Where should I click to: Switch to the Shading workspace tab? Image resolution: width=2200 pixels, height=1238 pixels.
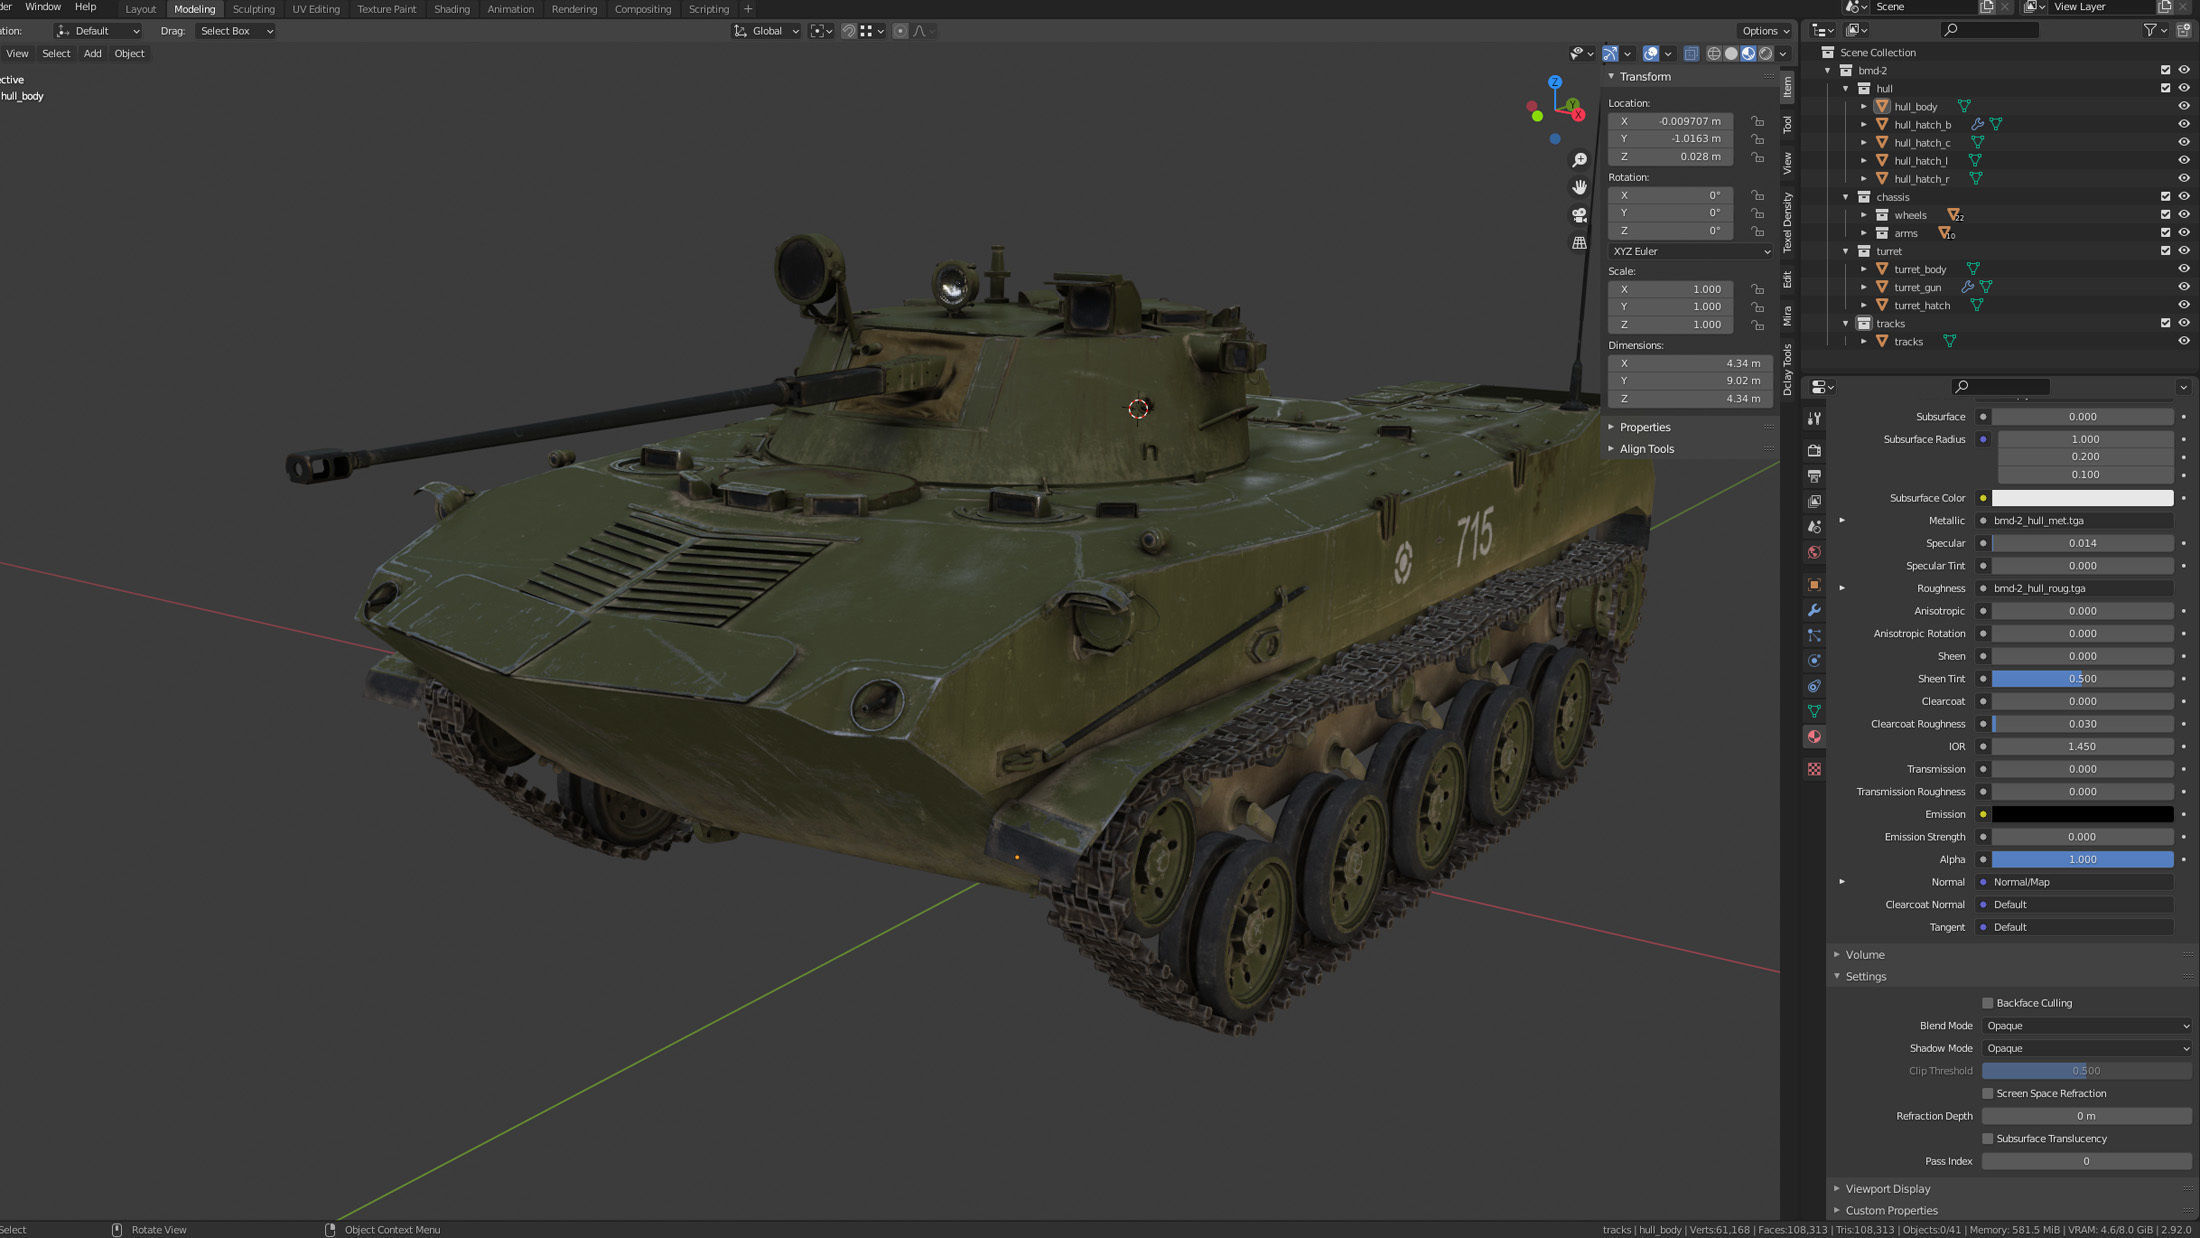[451, 9]
